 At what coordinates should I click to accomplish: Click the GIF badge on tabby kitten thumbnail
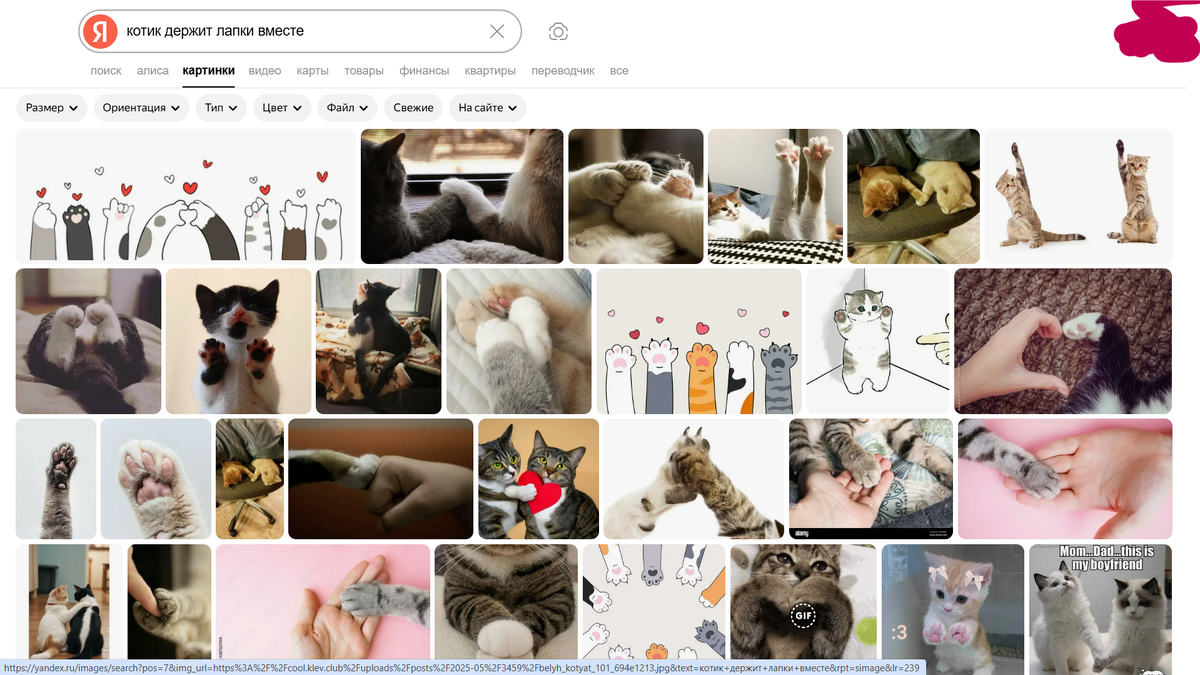[803, 616]
